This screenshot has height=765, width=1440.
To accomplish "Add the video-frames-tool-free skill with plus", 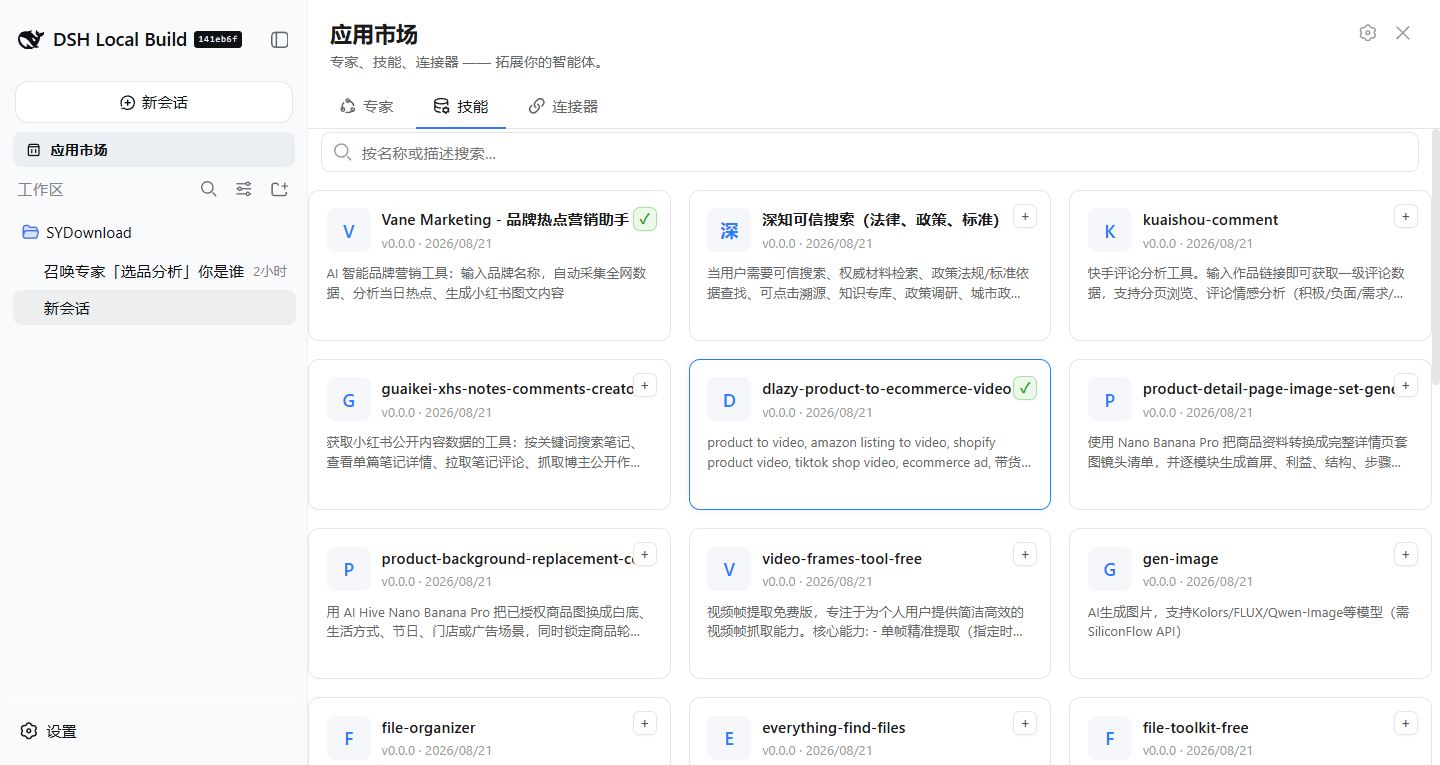I will tap(1025, 554).
